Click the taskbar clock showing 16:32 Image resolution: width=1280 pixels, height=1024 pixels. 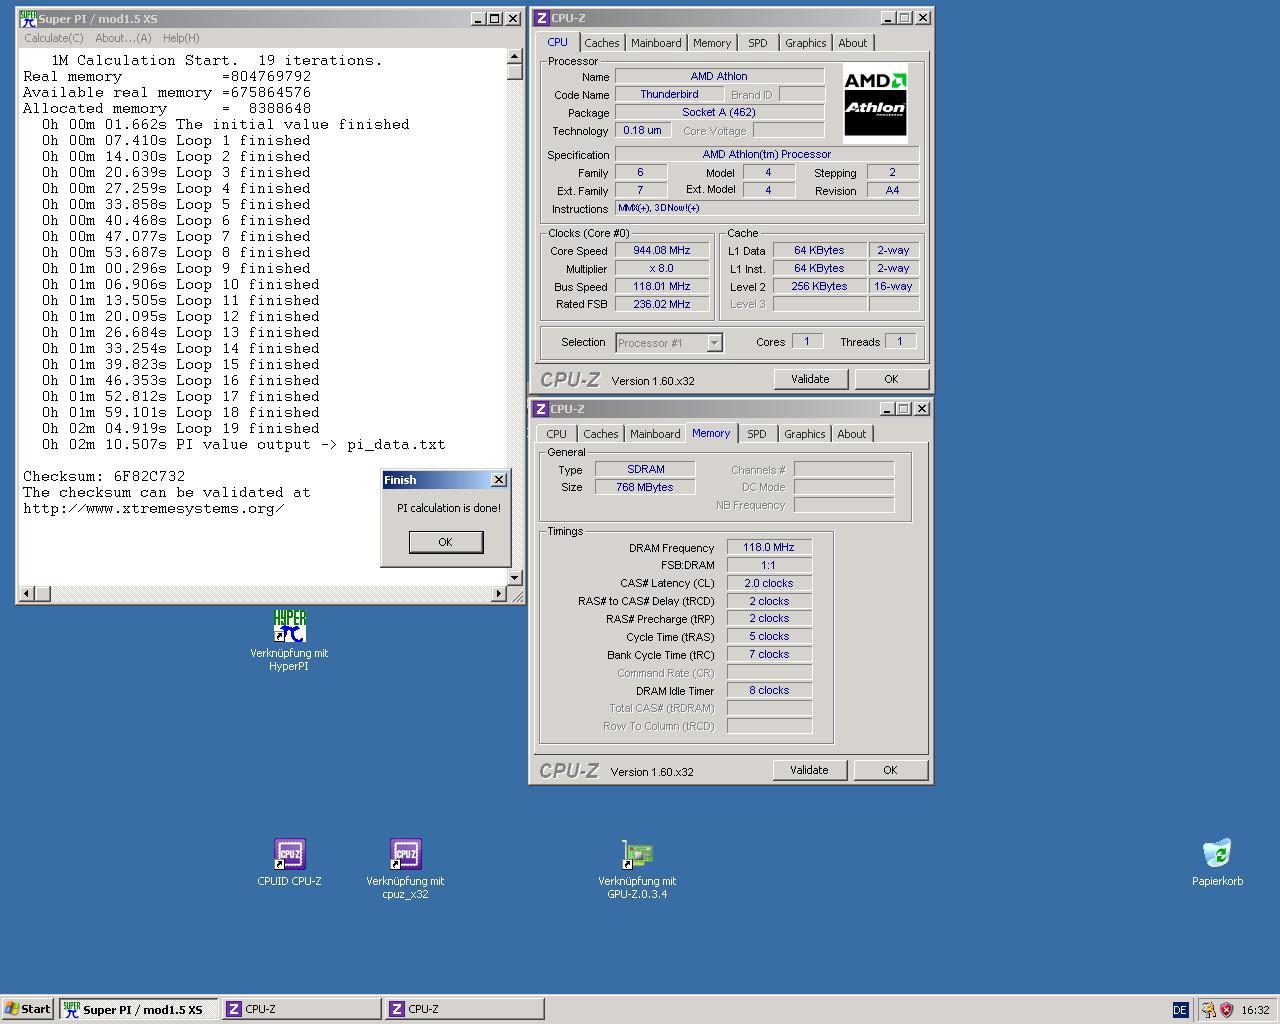[x=1255, y=1010]
